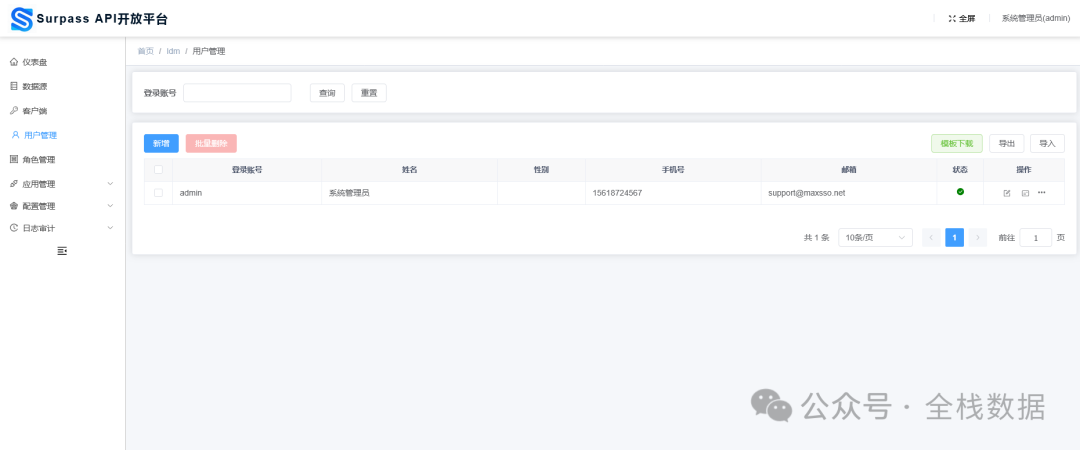Viewport: 1080px width, 450px height.
Task: Click the blue 新增 button
Action: tap(161, 144)
